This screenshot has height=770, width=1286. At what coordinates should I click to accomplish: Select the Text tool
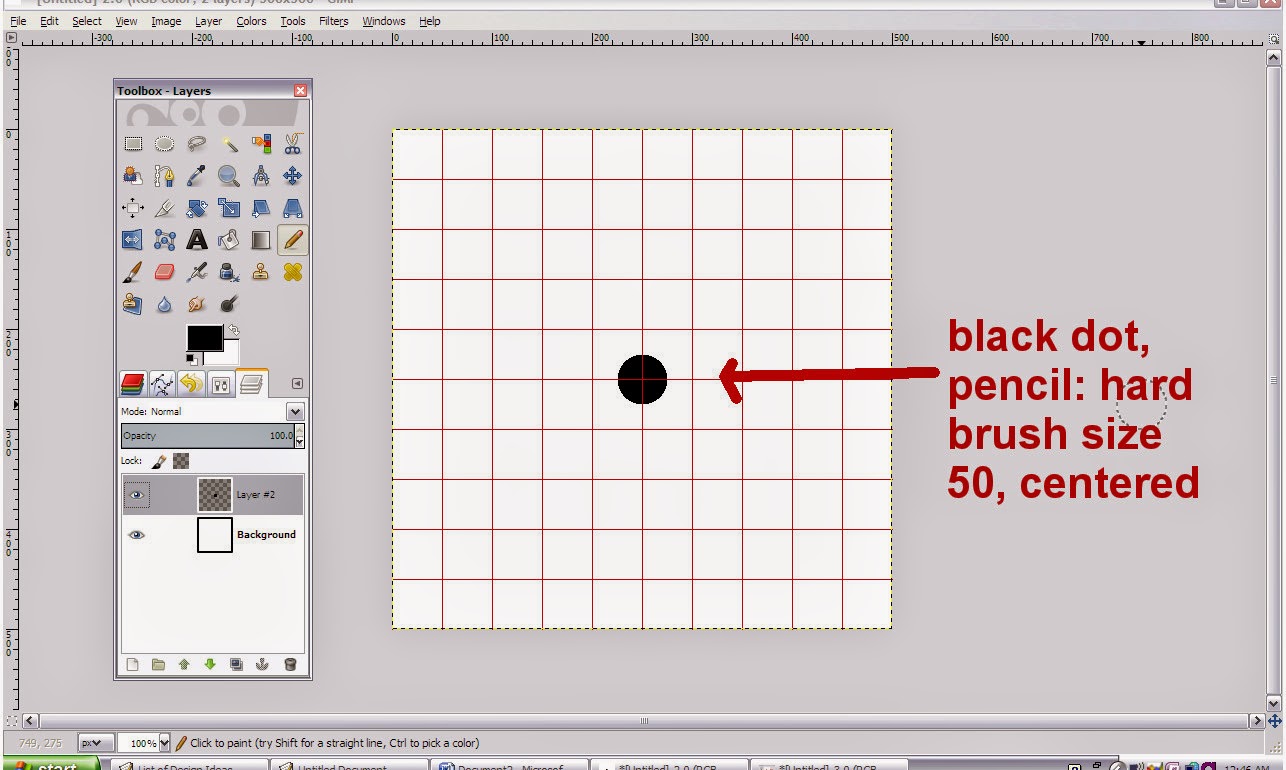click(197, 240)
